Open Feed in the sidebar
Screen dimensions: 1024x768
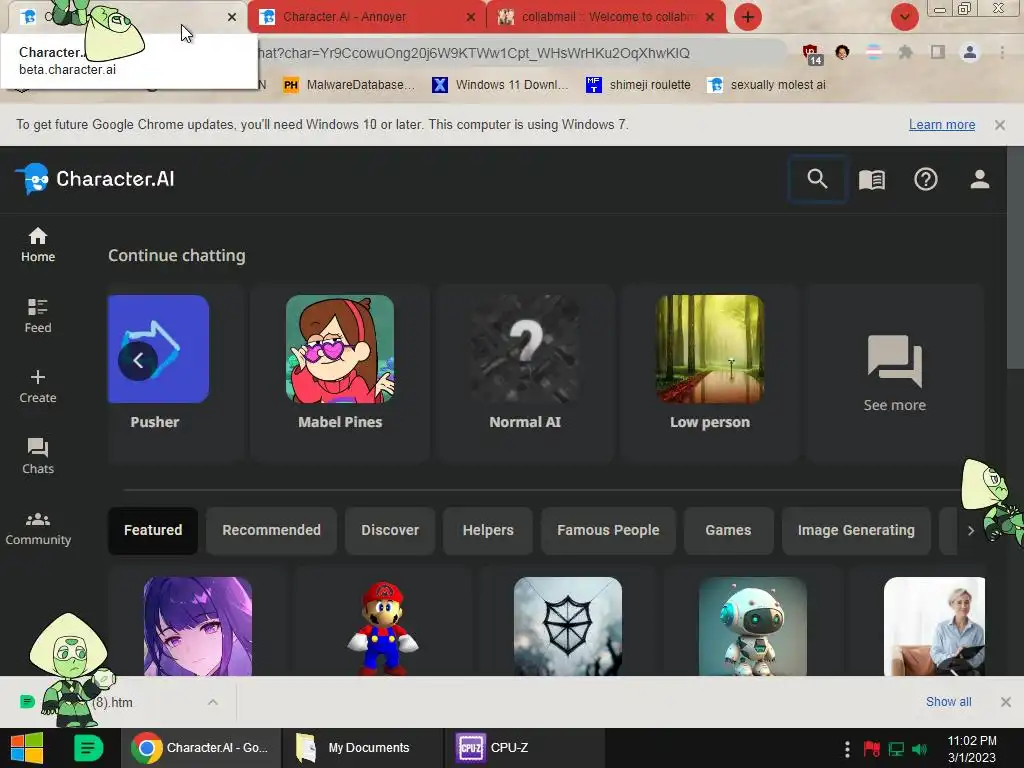38,316
